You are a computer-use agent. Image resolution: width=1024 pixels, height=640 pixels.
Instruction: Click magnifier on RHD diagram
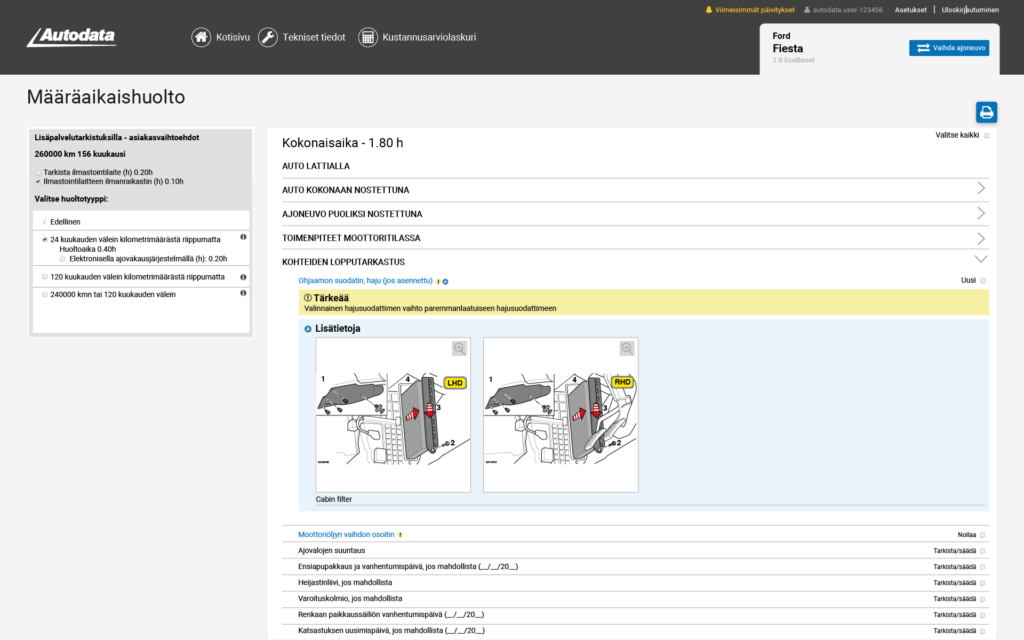click(627, 348)
